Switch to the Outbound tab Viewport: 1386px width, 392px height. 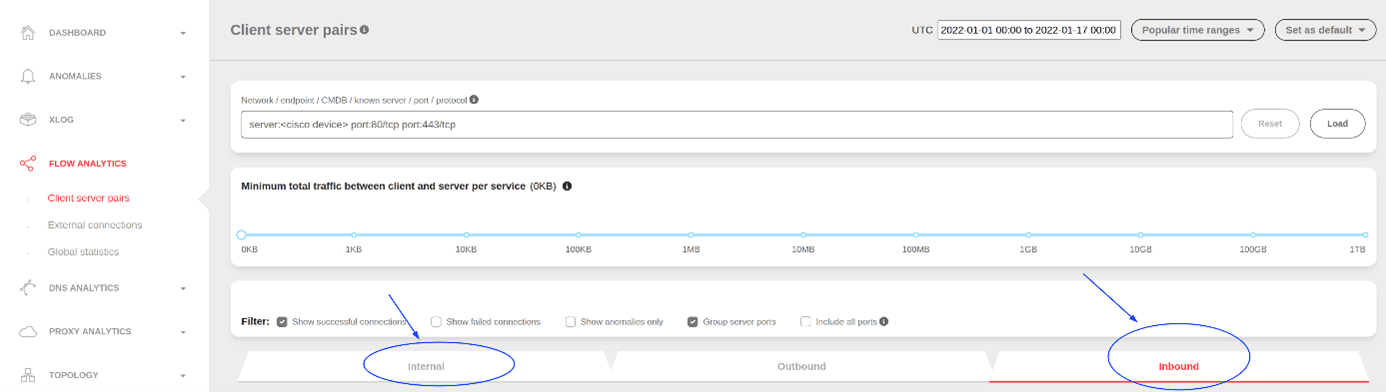801,366
